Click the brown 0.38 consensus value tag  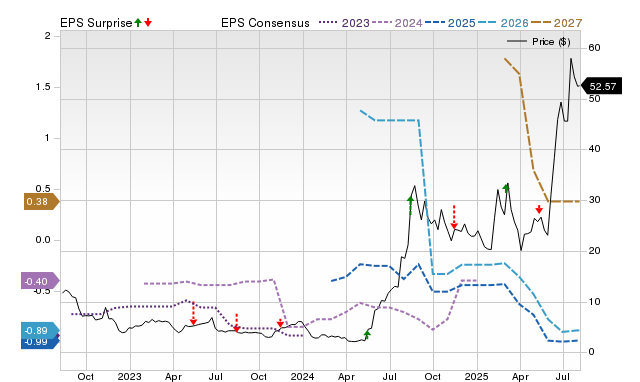coord(42,202)
